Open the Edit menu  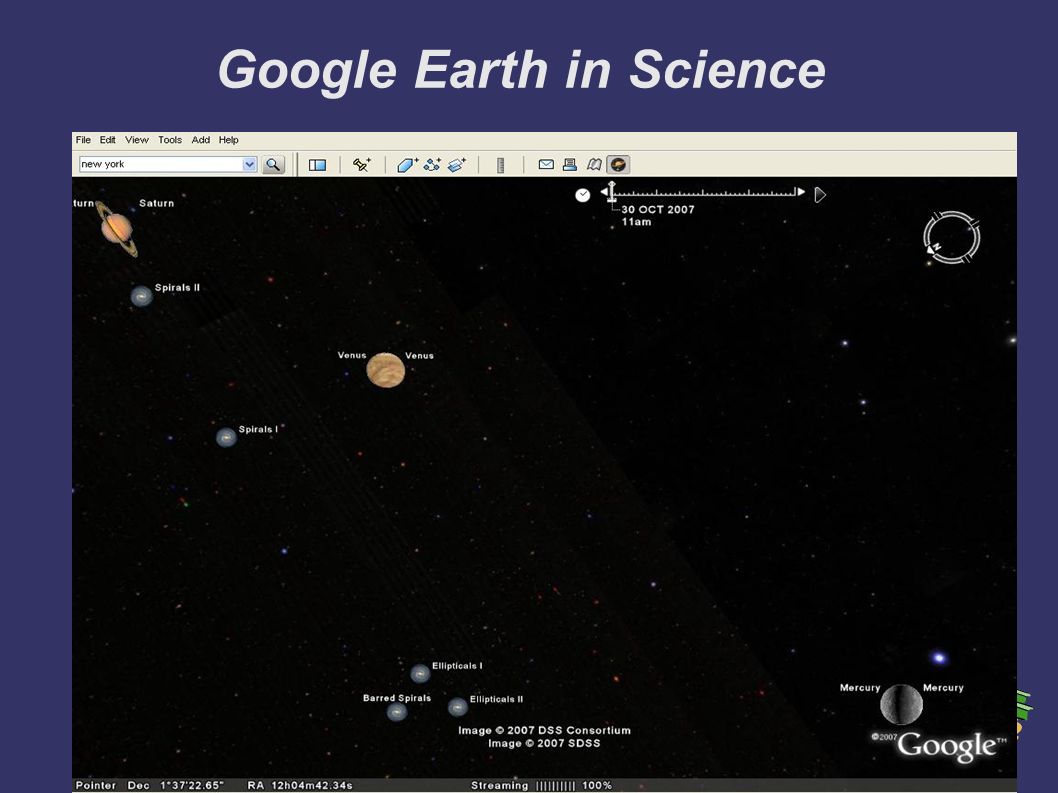click(x=107, y=140)
